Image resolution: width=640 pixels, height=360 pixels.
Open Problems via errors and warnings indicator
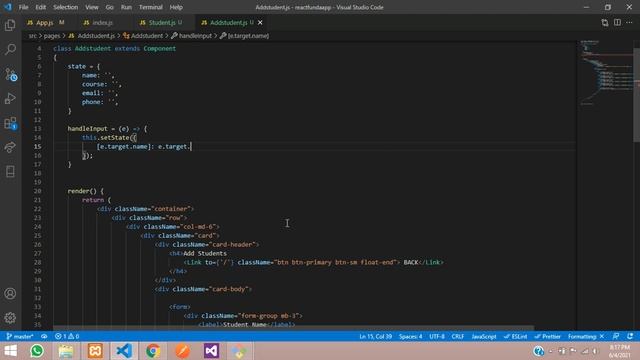(67, 336)
